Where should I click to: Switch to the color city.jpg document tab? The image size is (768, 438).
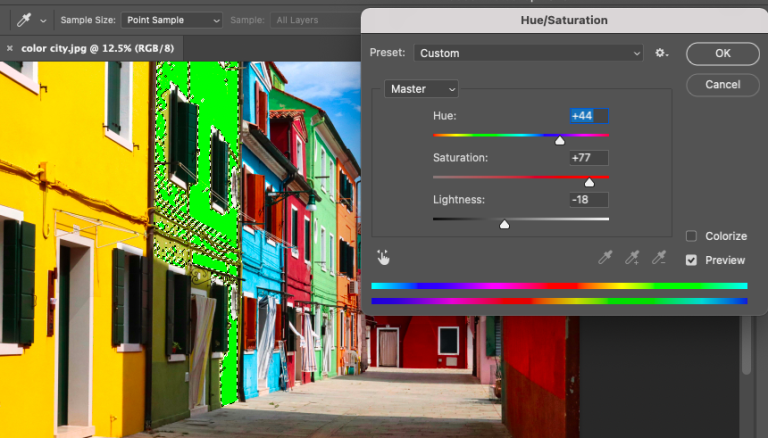click(x=97, y=49)
